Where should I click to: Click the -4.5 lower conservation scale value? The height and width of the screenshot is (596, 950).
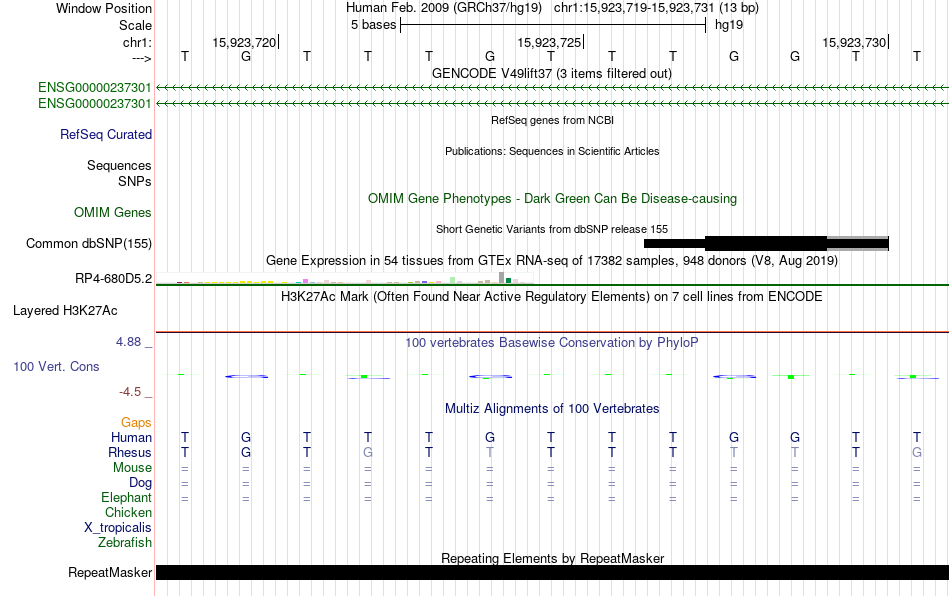(130, 392)
